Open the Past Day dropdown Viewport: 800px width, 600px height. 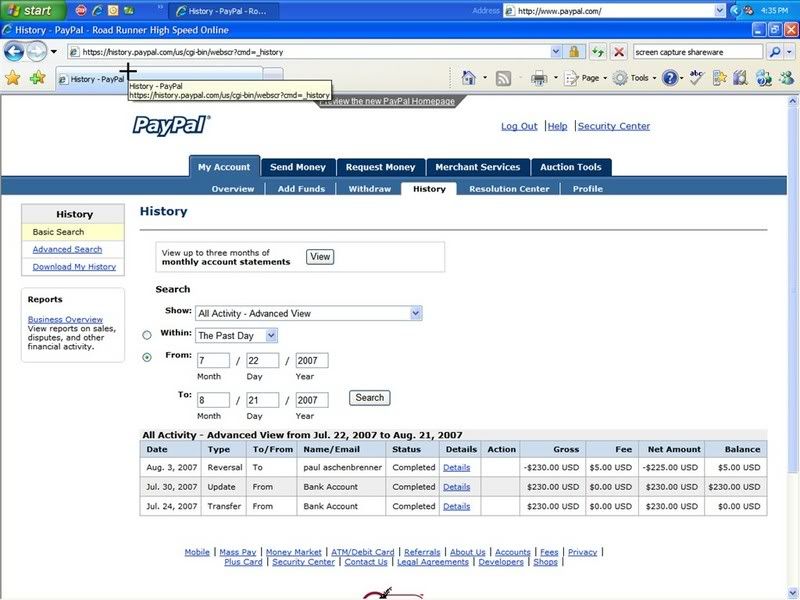pos(271,336)
